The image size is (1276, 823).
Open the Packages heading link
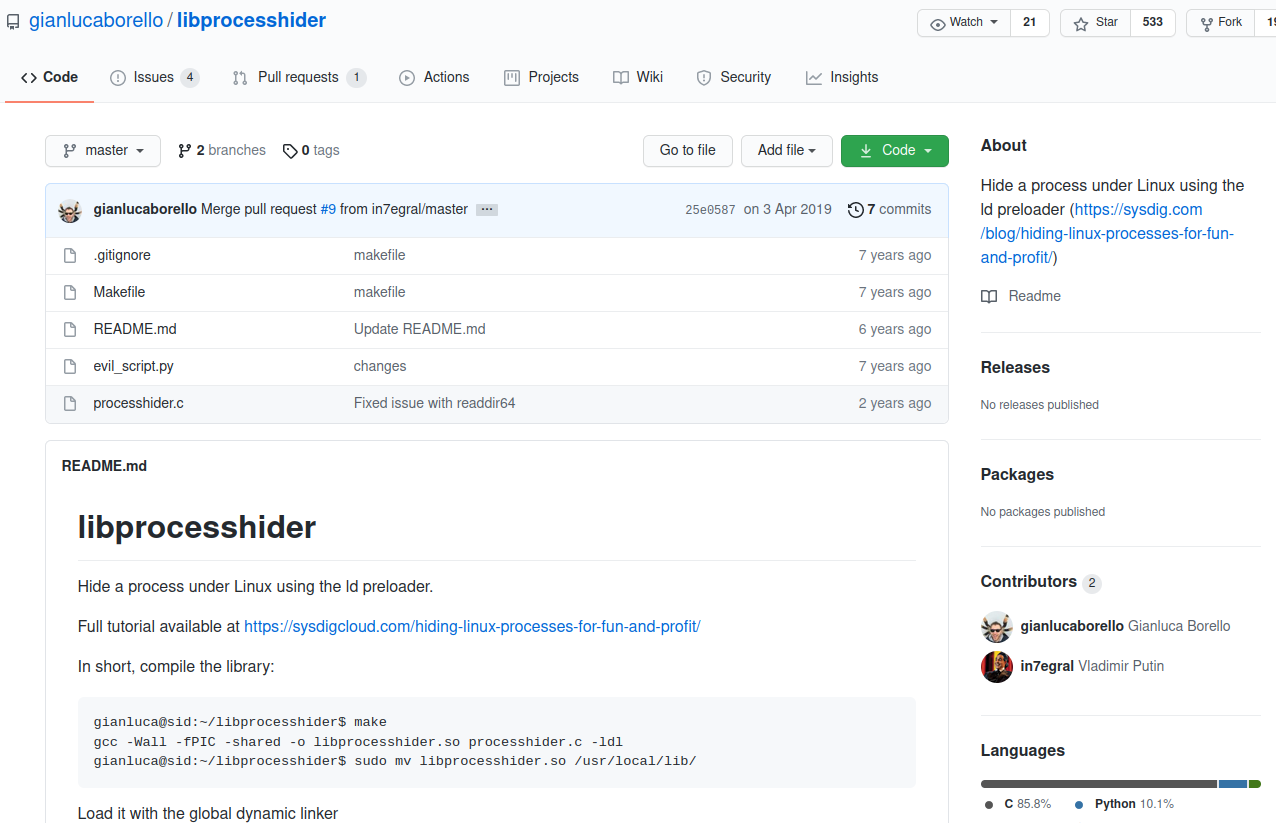click(1017, 474)
